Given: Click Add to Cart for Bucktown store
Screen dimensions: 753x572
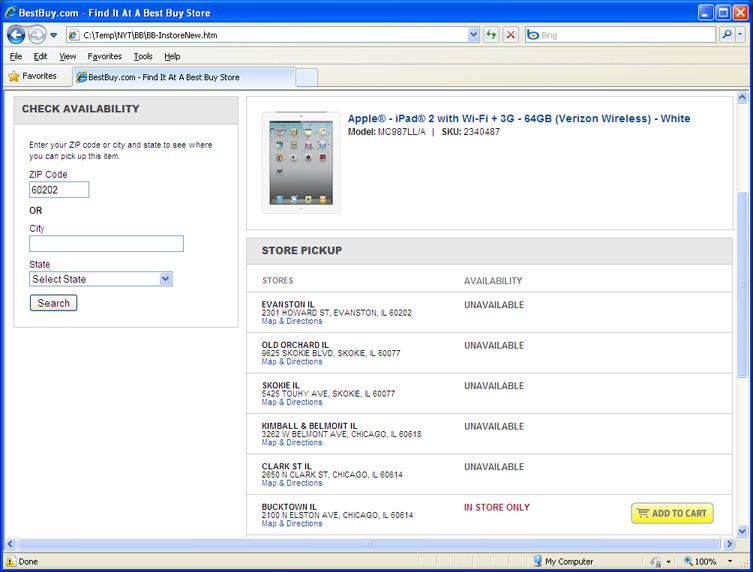Looking at the screenshot, I should click(x=672, y=513).
